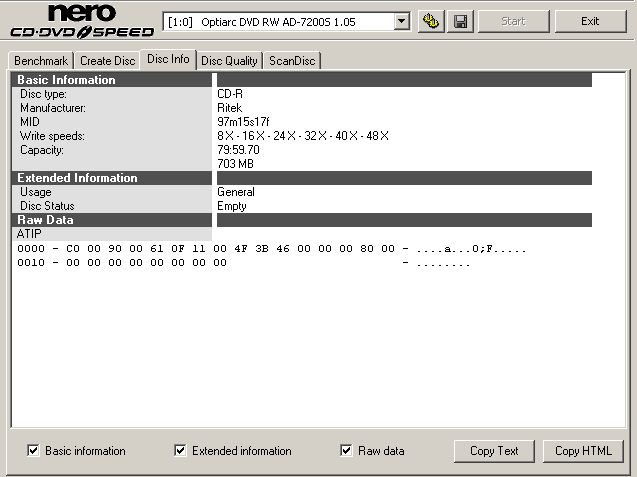Viewport: 637px width, 477px height.
Task: Click the floppy disk save icon
Action: (460, 21)
